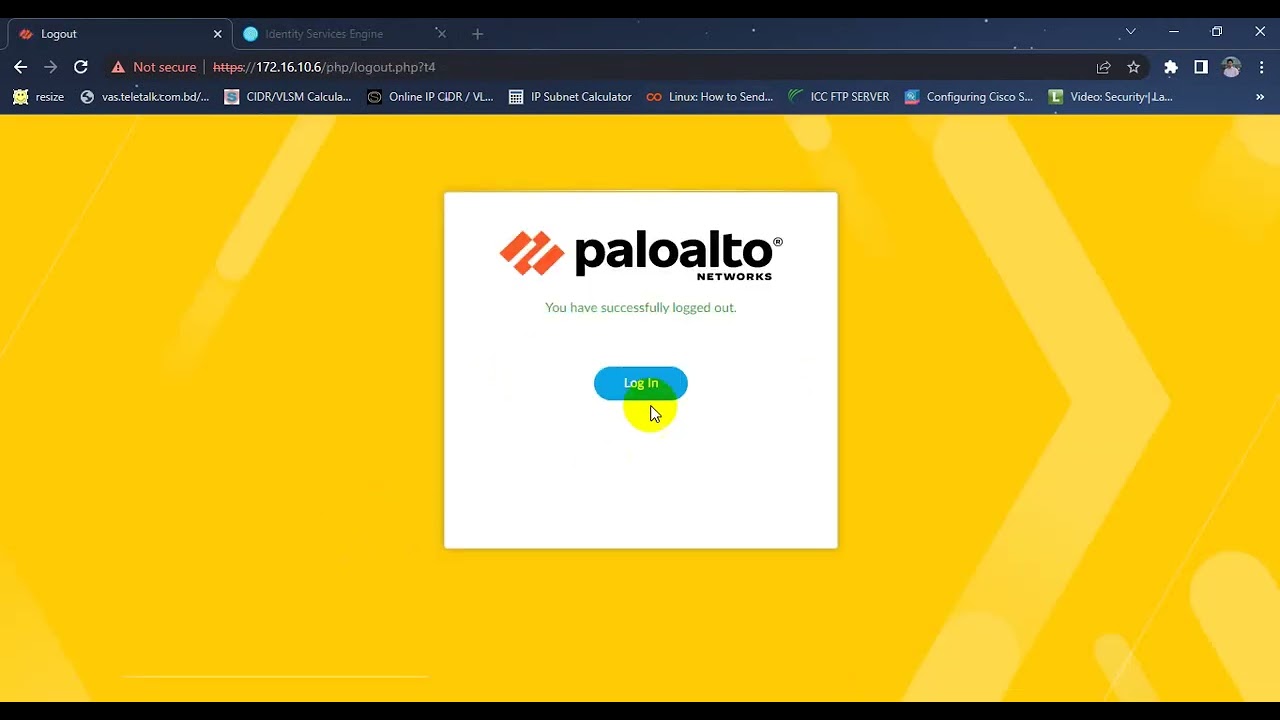The image size is (1280, 720).
Task: Open the ICC FTP SERVER bookmark
Action: [839, 97]
